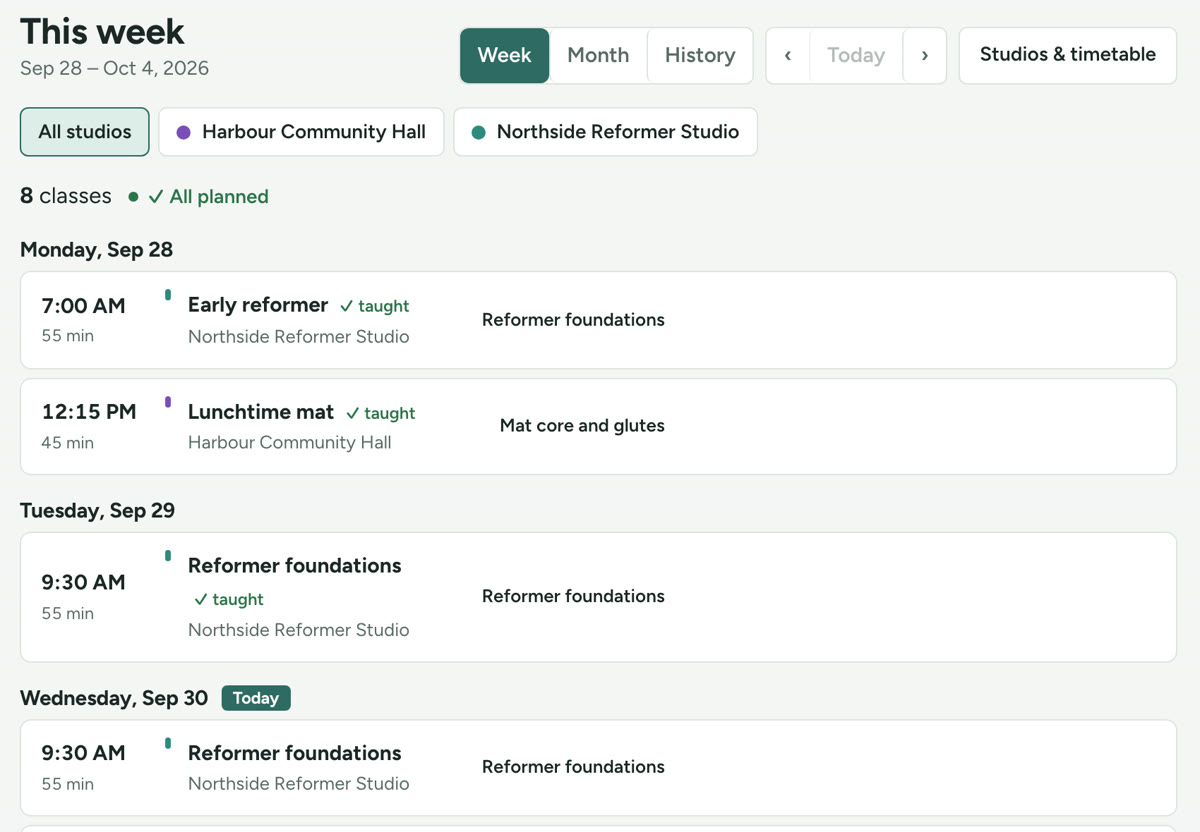The image size is (1200, 832).
Task: Show classes from All studios
Action: [85, 132]
